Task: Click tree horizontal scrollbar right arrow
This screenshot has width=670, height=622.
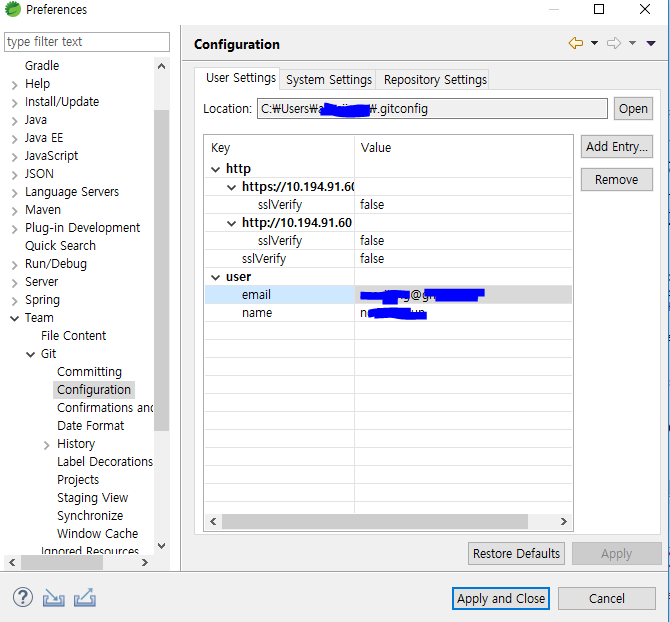Action: click(145, 563)
